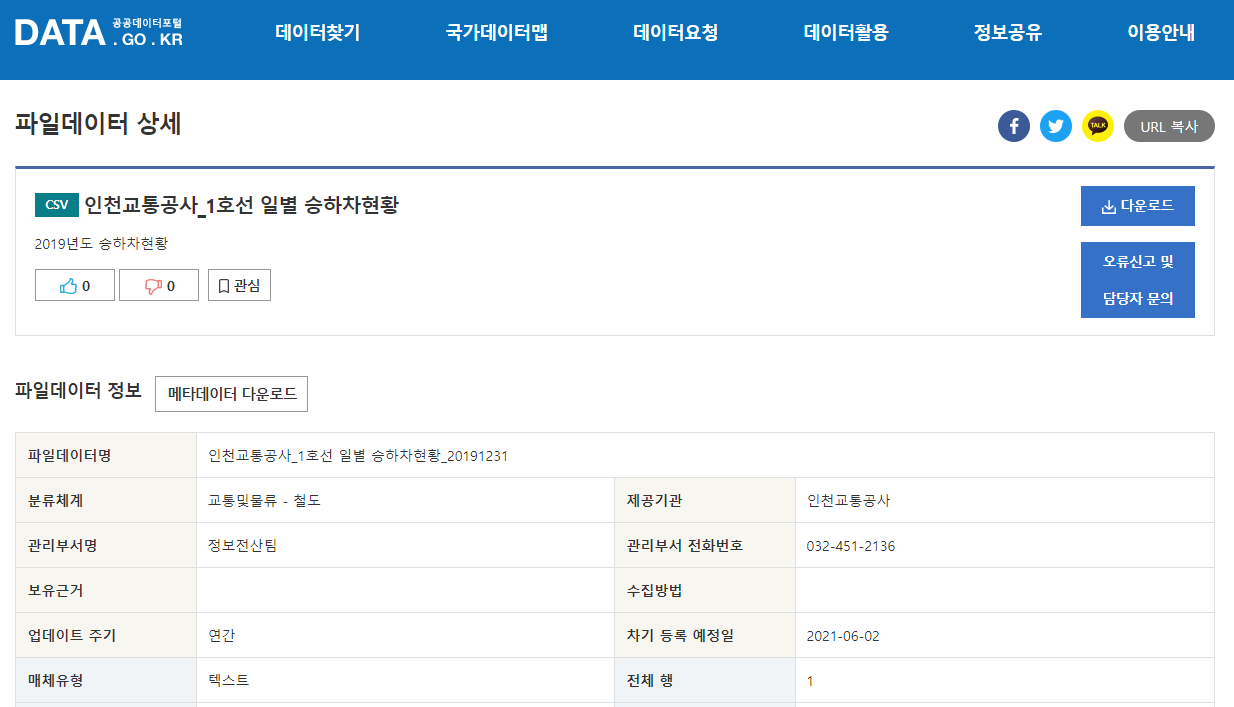Open the 데이터찾기 menu
Image resolution: width=1234 pixels, height=707 pixels.
click(318, 32)
